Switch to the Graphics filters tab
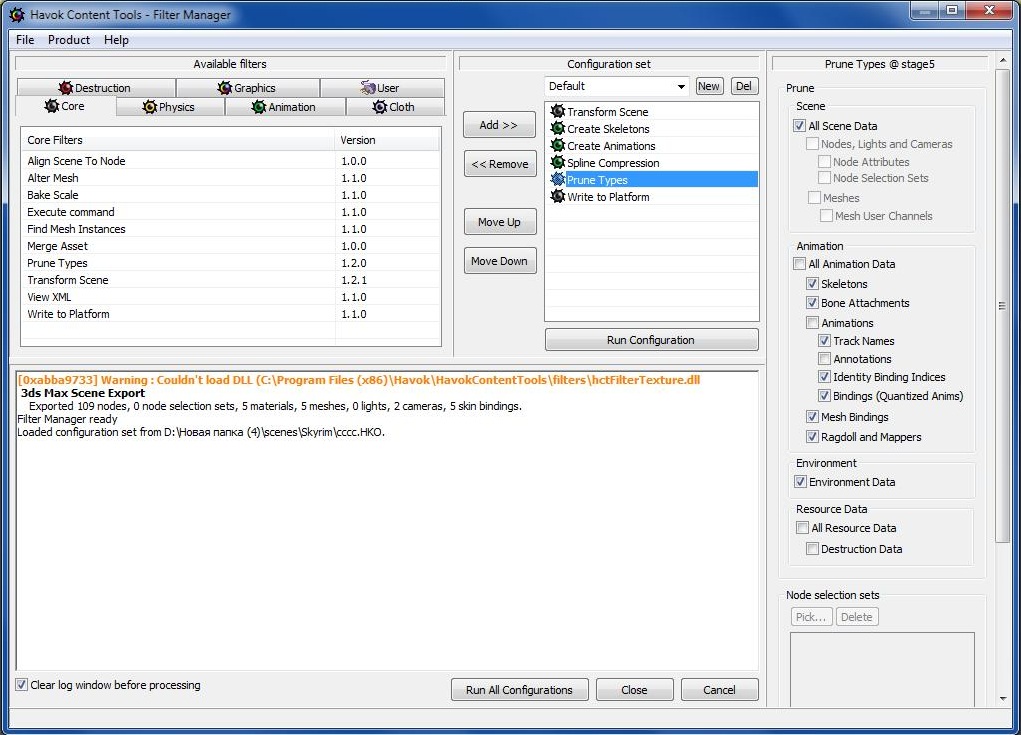The image size is (1021, 735). [247, 88]
